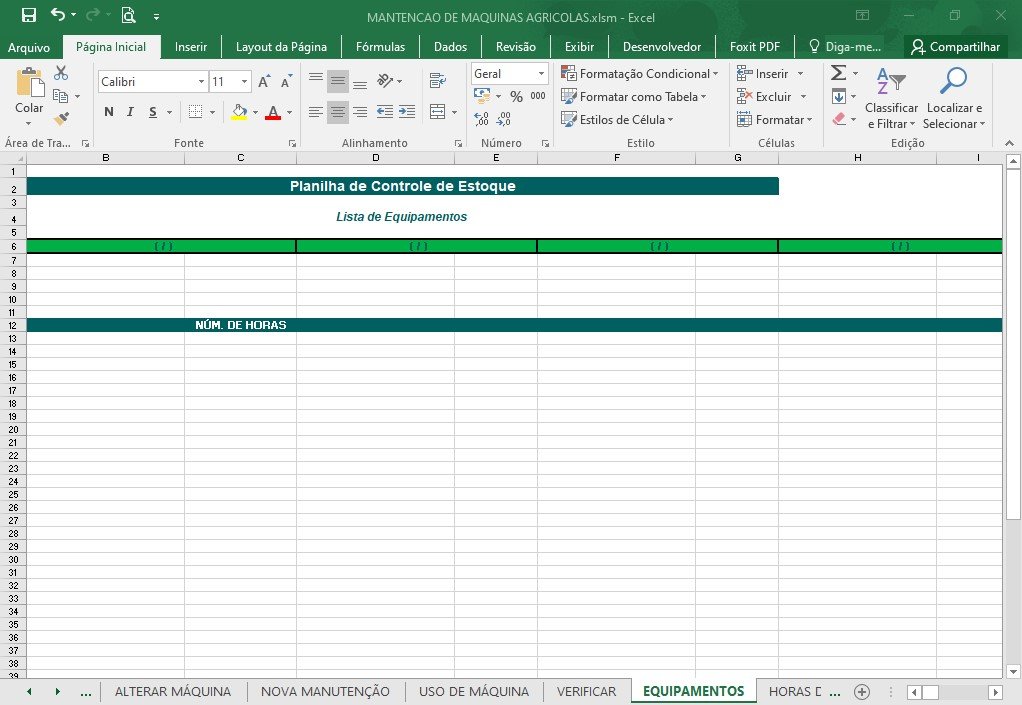The height and width of the screenshot is (705, 1022).
Task: Undo the last action
Action: tap(57, 14)
